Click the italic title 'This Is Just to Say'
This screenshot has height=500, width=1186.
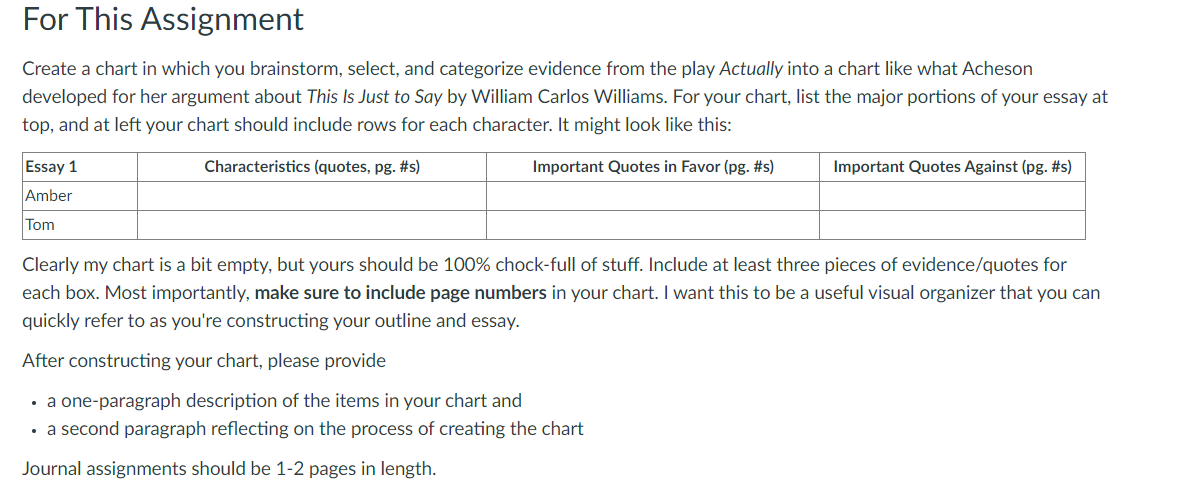point(374,98)
